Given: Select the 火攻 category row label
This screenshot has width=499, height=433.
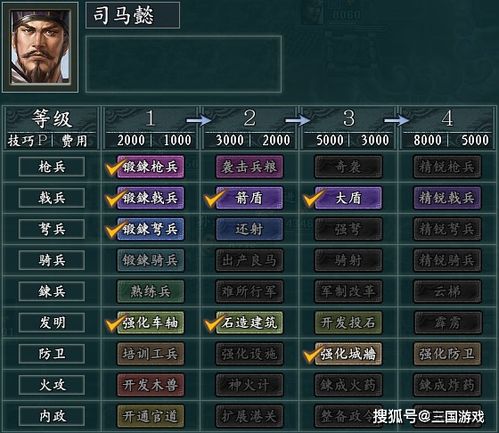Looking at the screenshot, I should tap(52, 385).
